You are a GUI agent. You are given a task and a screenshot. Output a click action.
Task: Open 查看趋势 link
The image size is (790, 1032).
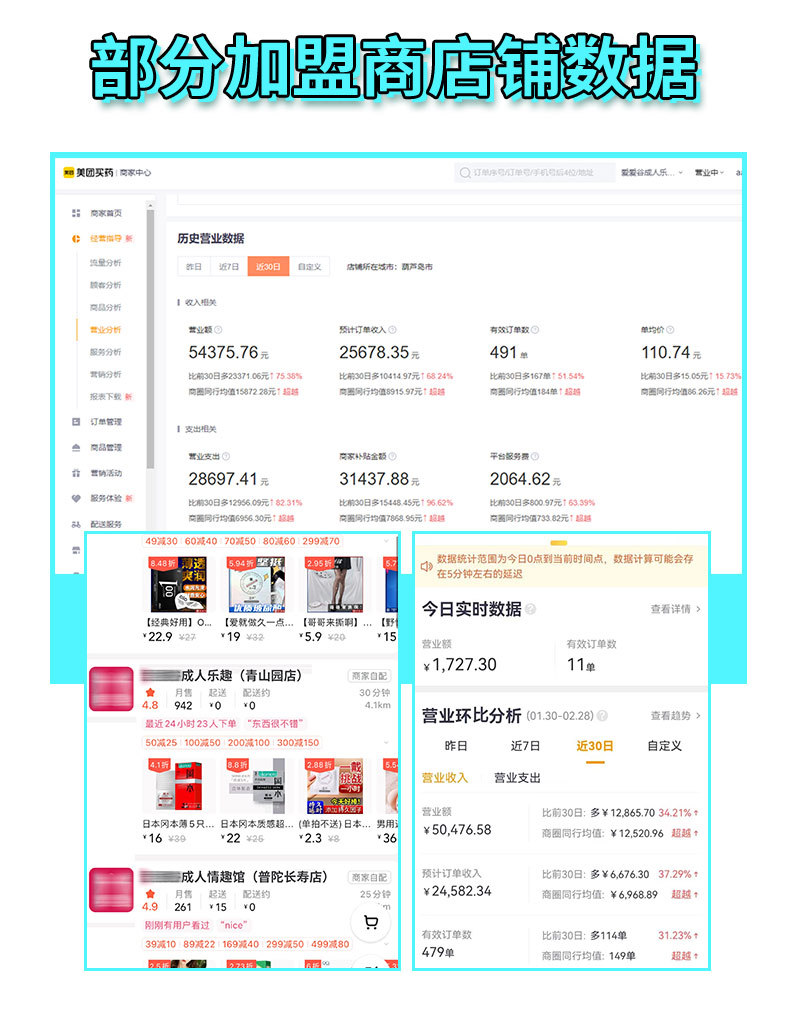675,715
